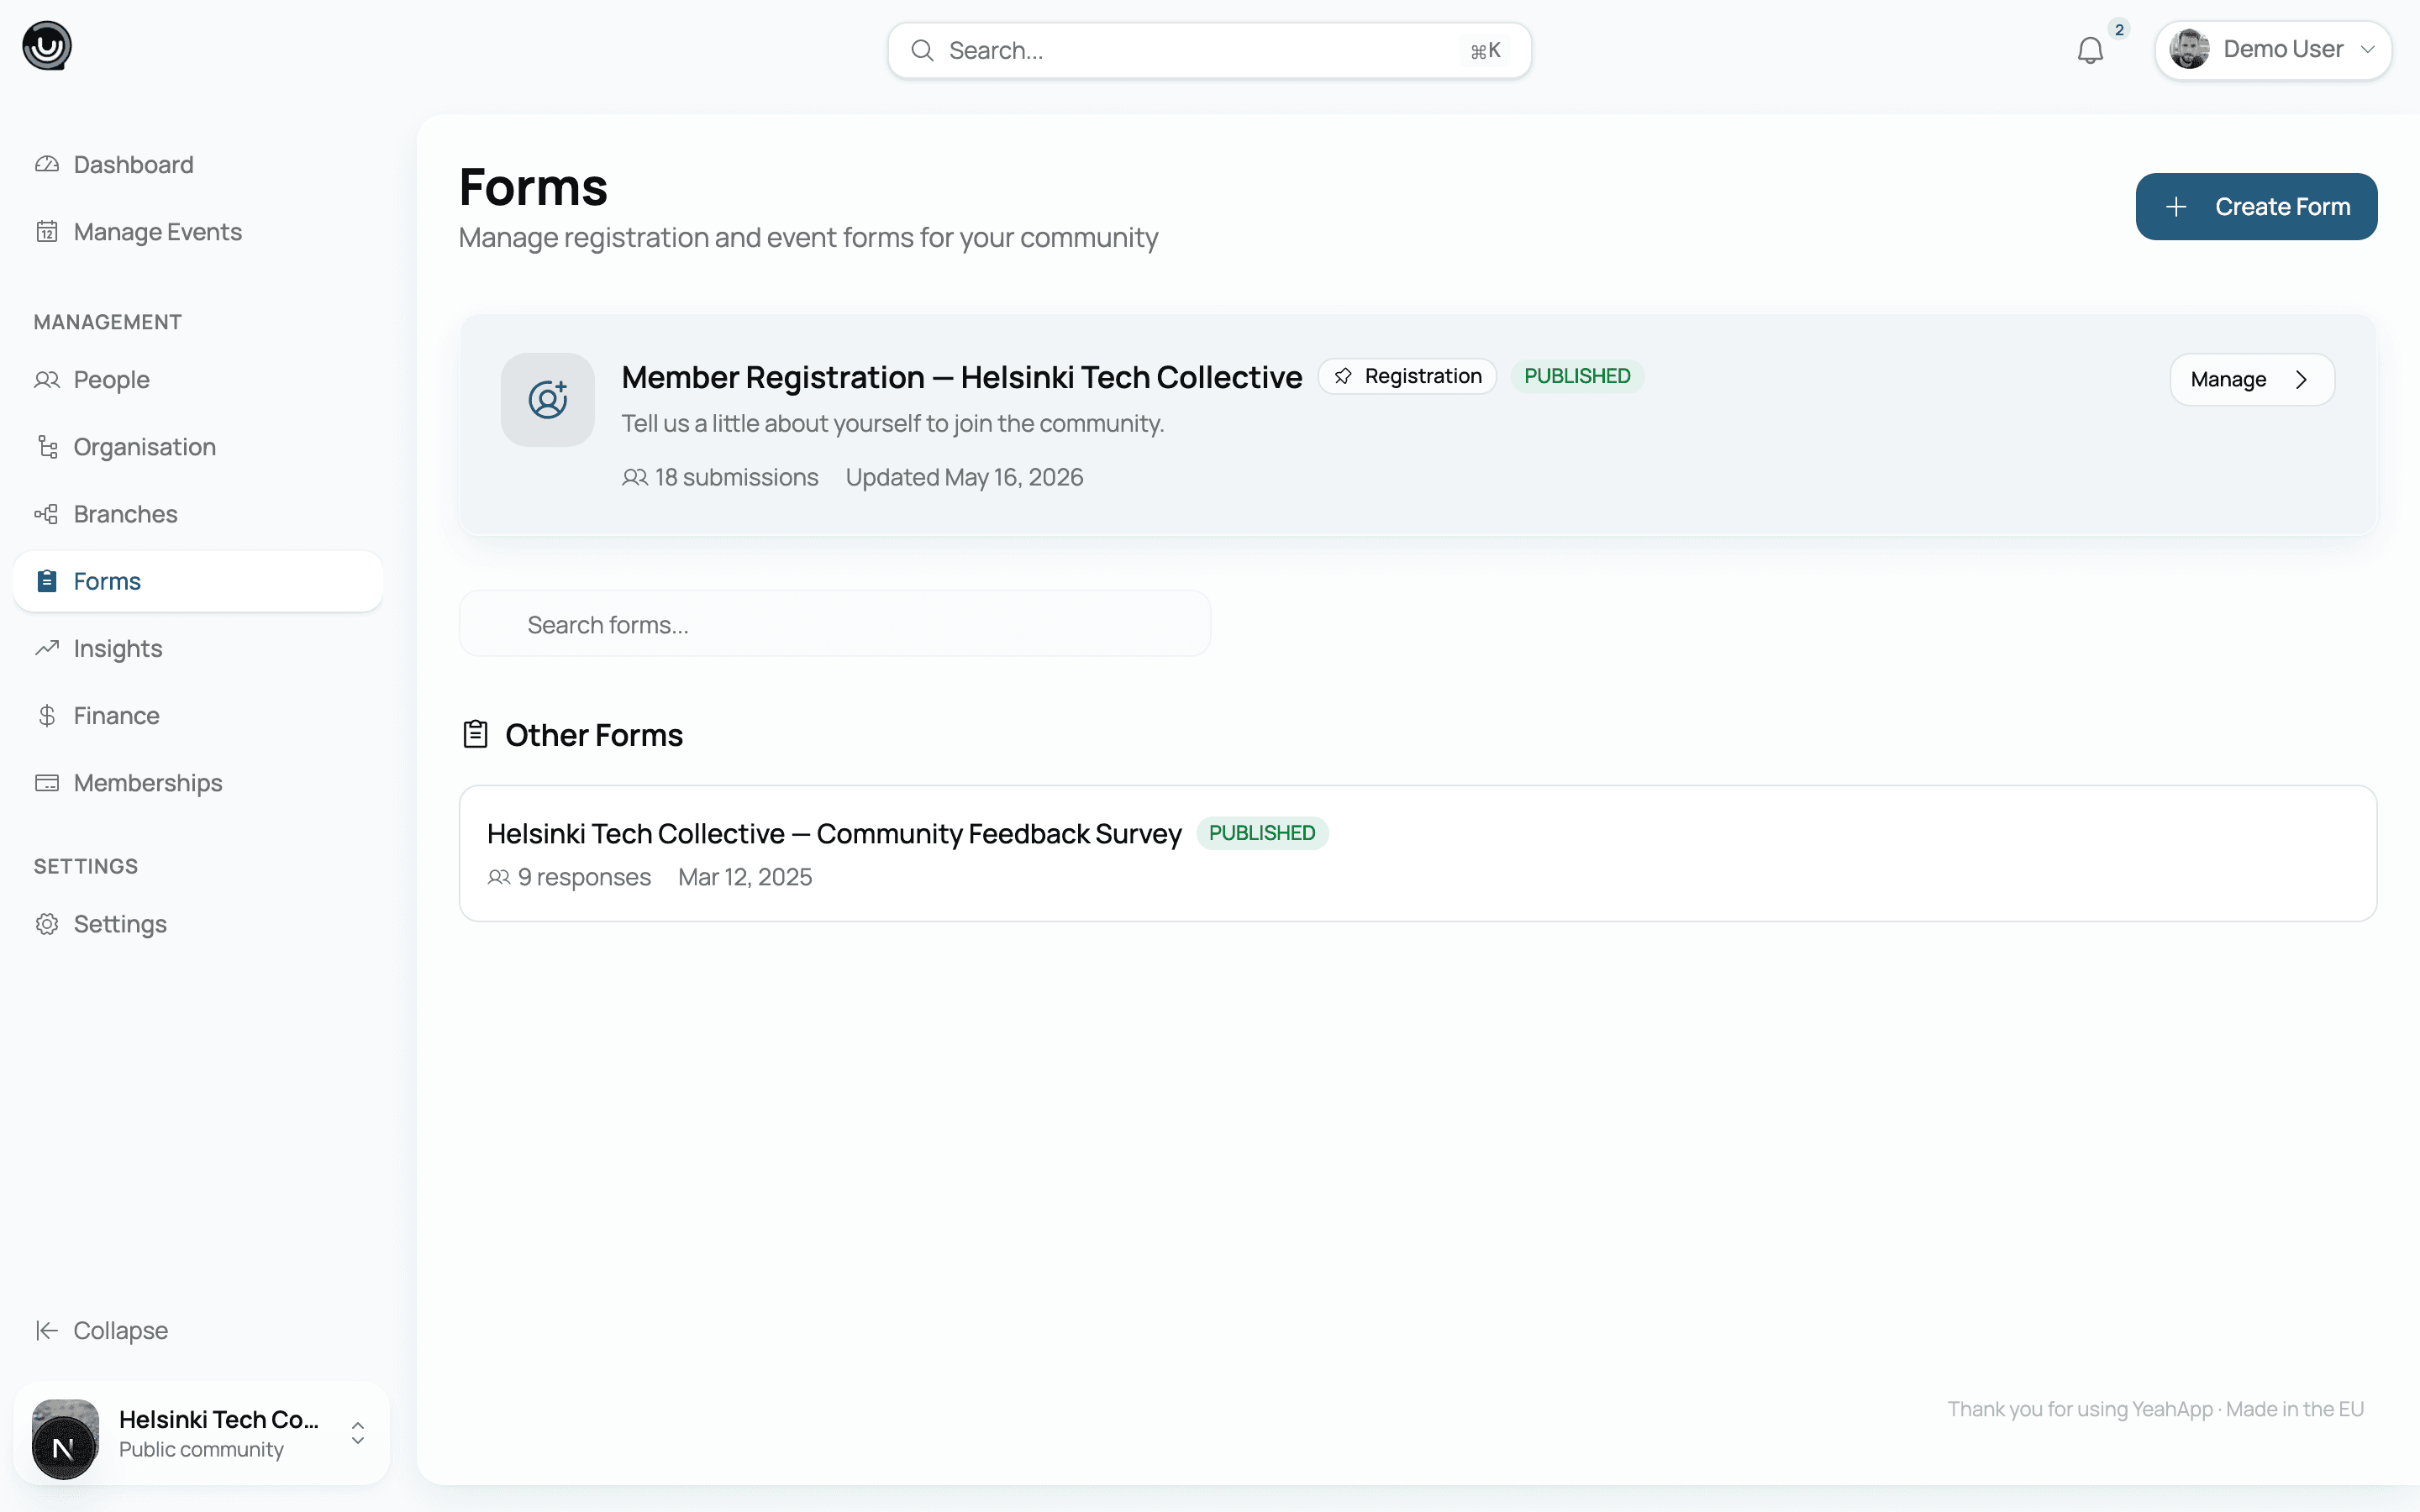Open Insights from the sidebar
Viewport: 2420px width, 1512px height.
198,648
